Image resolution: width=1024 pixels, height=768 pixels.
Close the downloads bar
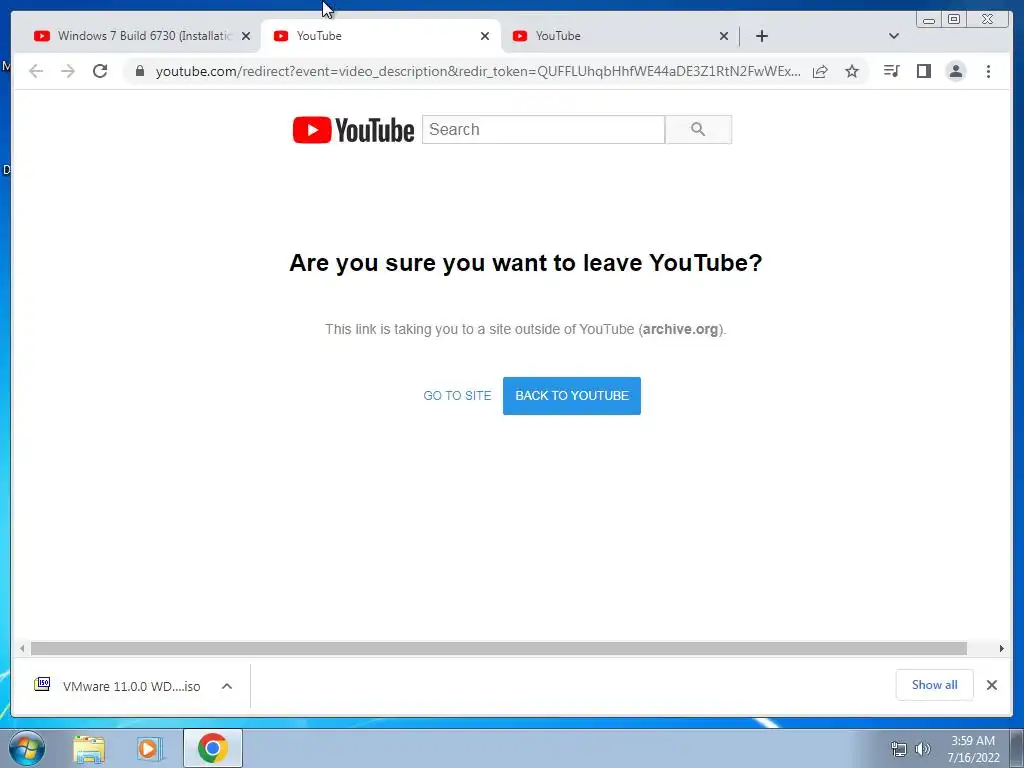pos(991,685)
